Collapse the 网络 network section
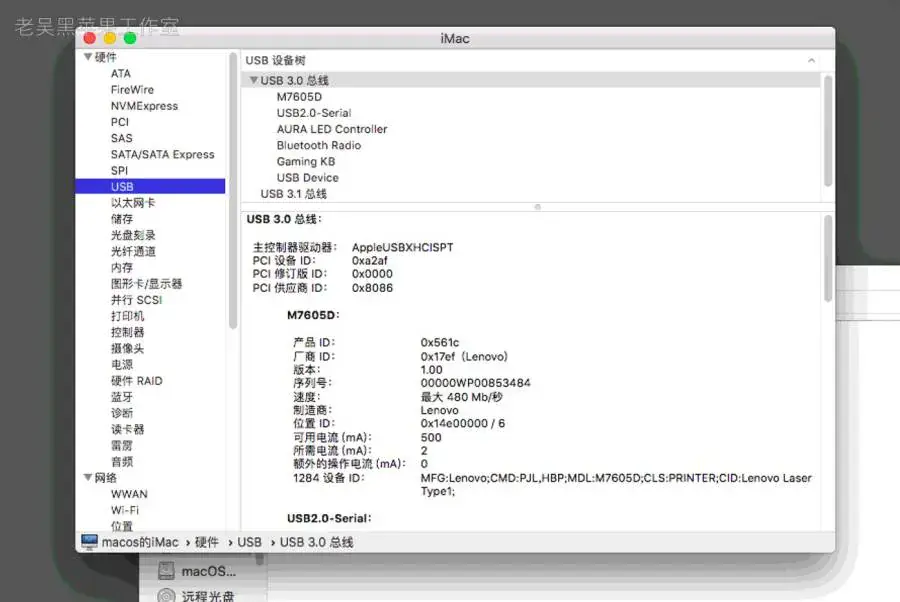 point(88,477)
